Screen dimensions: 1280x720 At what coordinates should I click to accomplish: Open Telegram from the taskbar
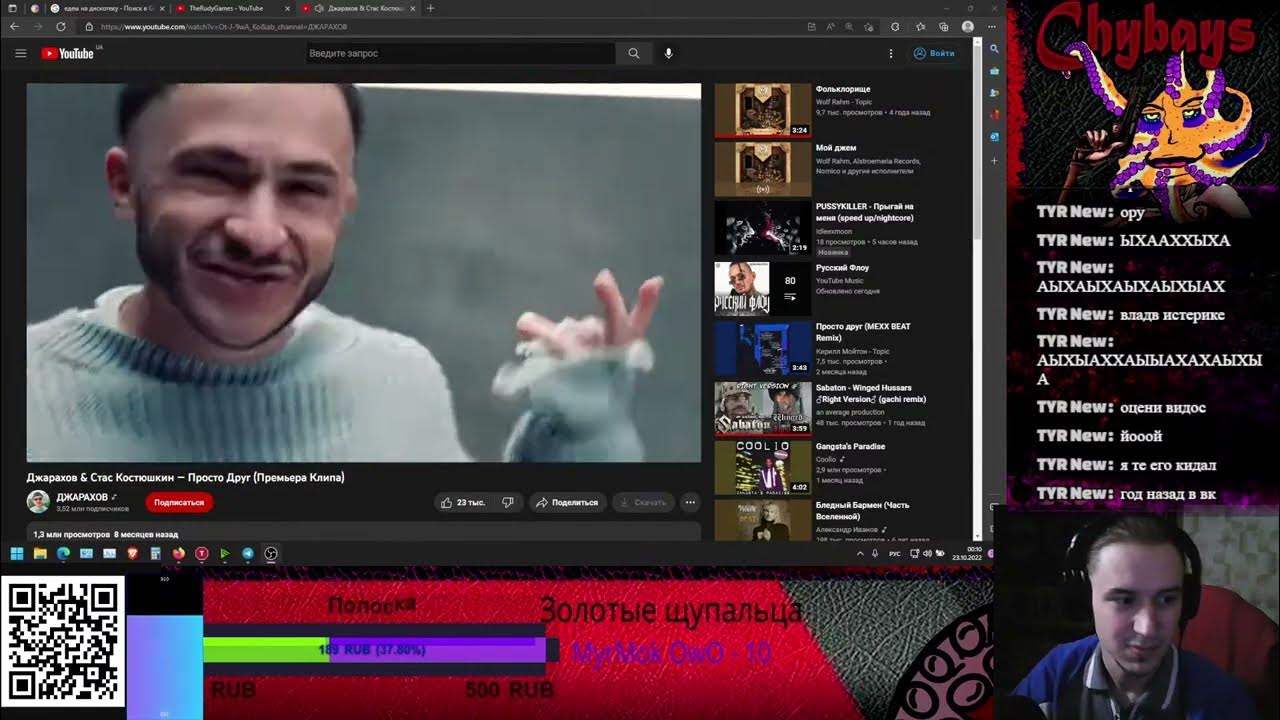(x=248, y=553)
